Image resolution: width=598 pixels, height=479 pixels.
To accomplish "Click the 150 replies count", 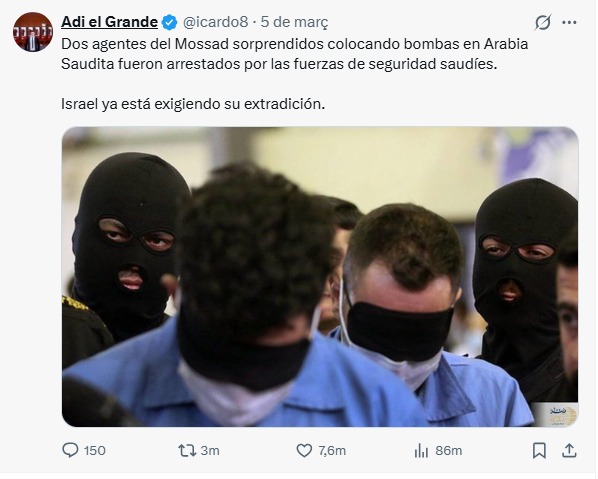I will coord(95,450).
